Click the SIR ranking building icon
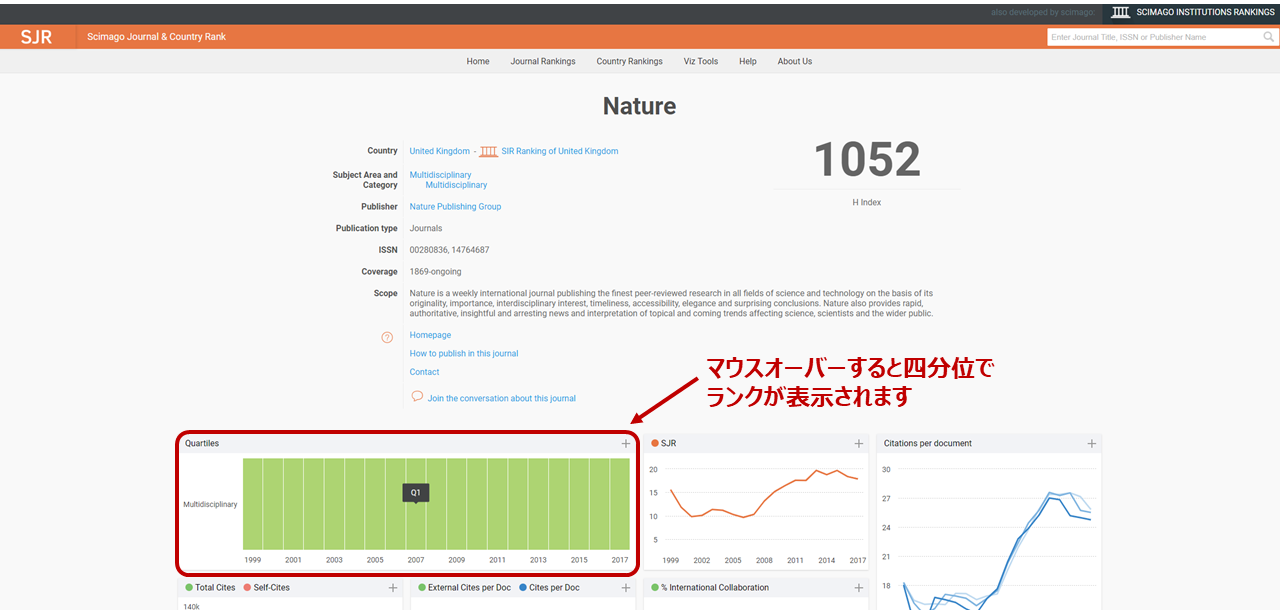The width and height of the screenshot is (1280, 612). [x=488, y=151]
